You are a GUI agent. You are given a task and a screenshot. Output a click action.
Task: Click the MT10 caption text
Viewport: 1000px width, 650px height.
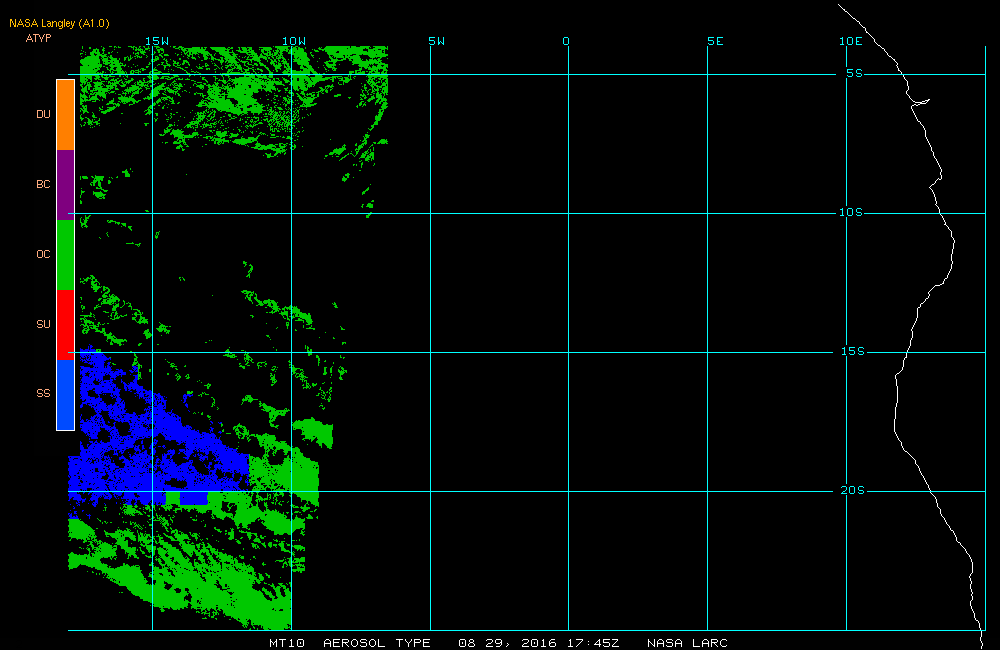287,643
